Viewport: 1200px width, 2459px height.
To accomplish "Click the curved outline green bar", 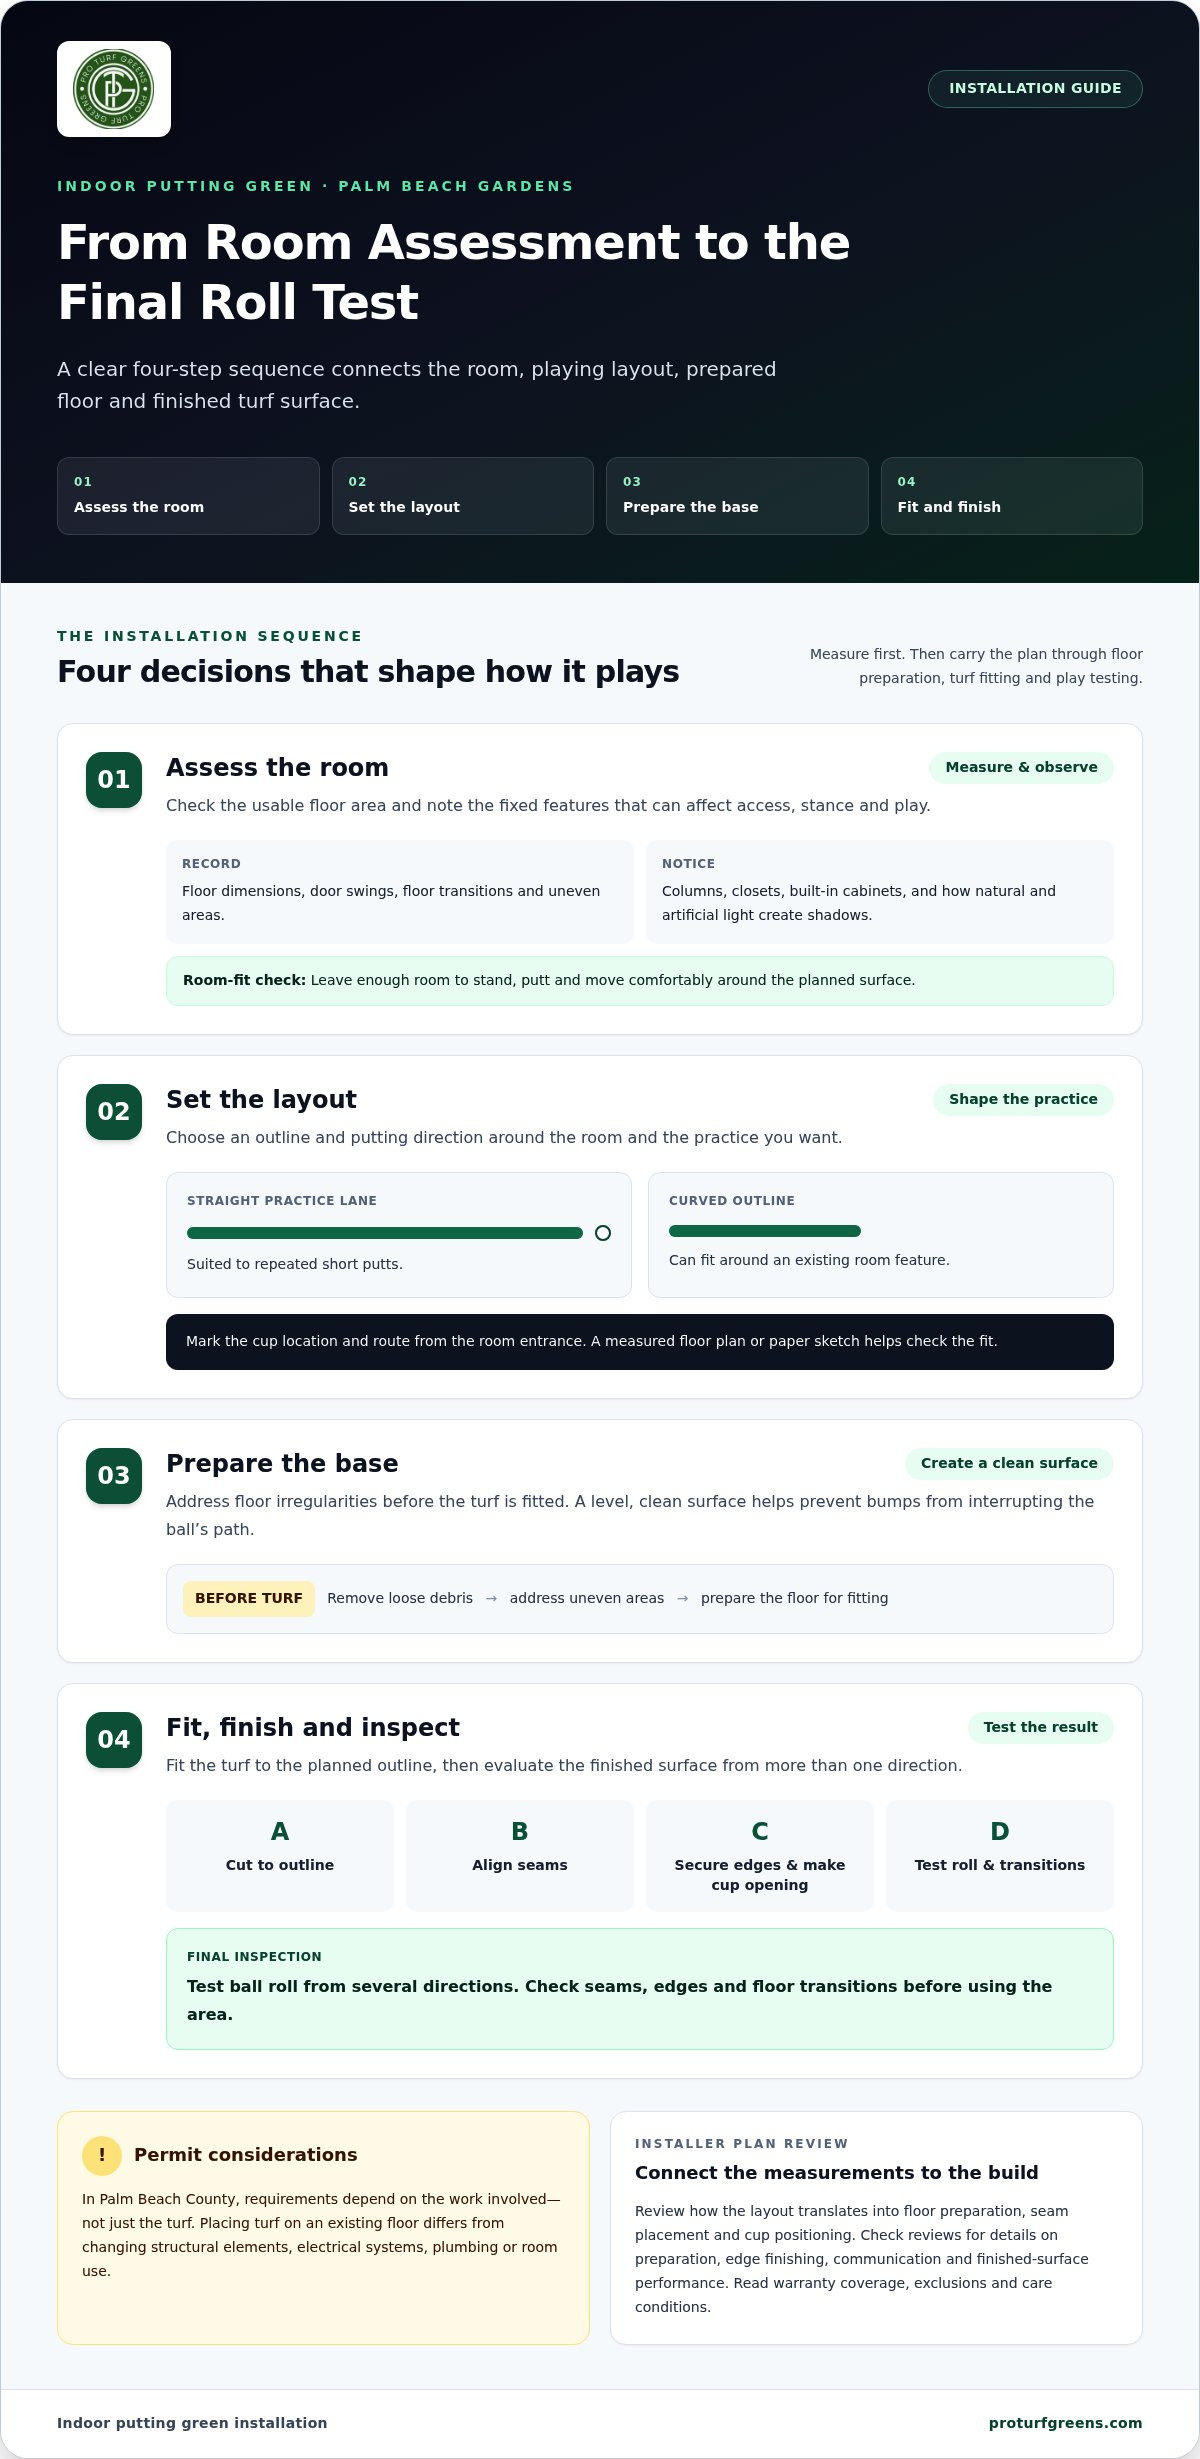I will coord(765,1231).
